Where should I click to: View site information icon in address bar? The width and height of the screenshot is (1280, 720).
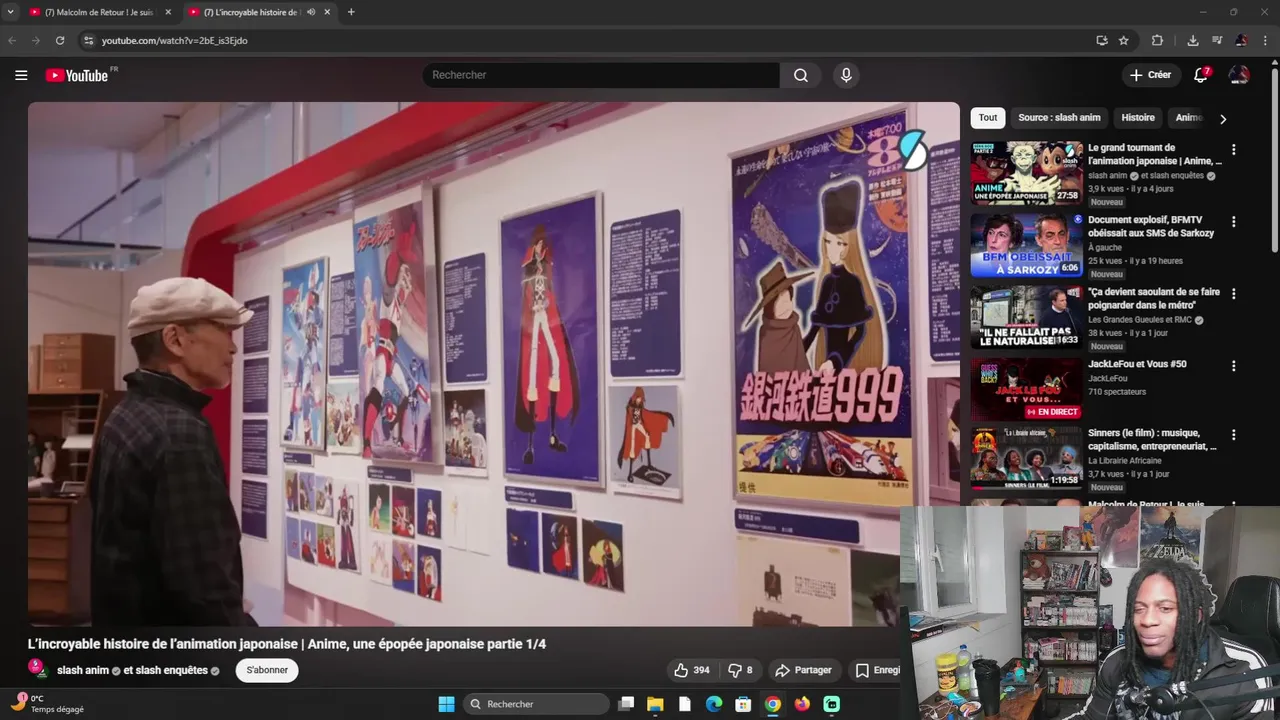pyautogui.click(x=88, y=41)
